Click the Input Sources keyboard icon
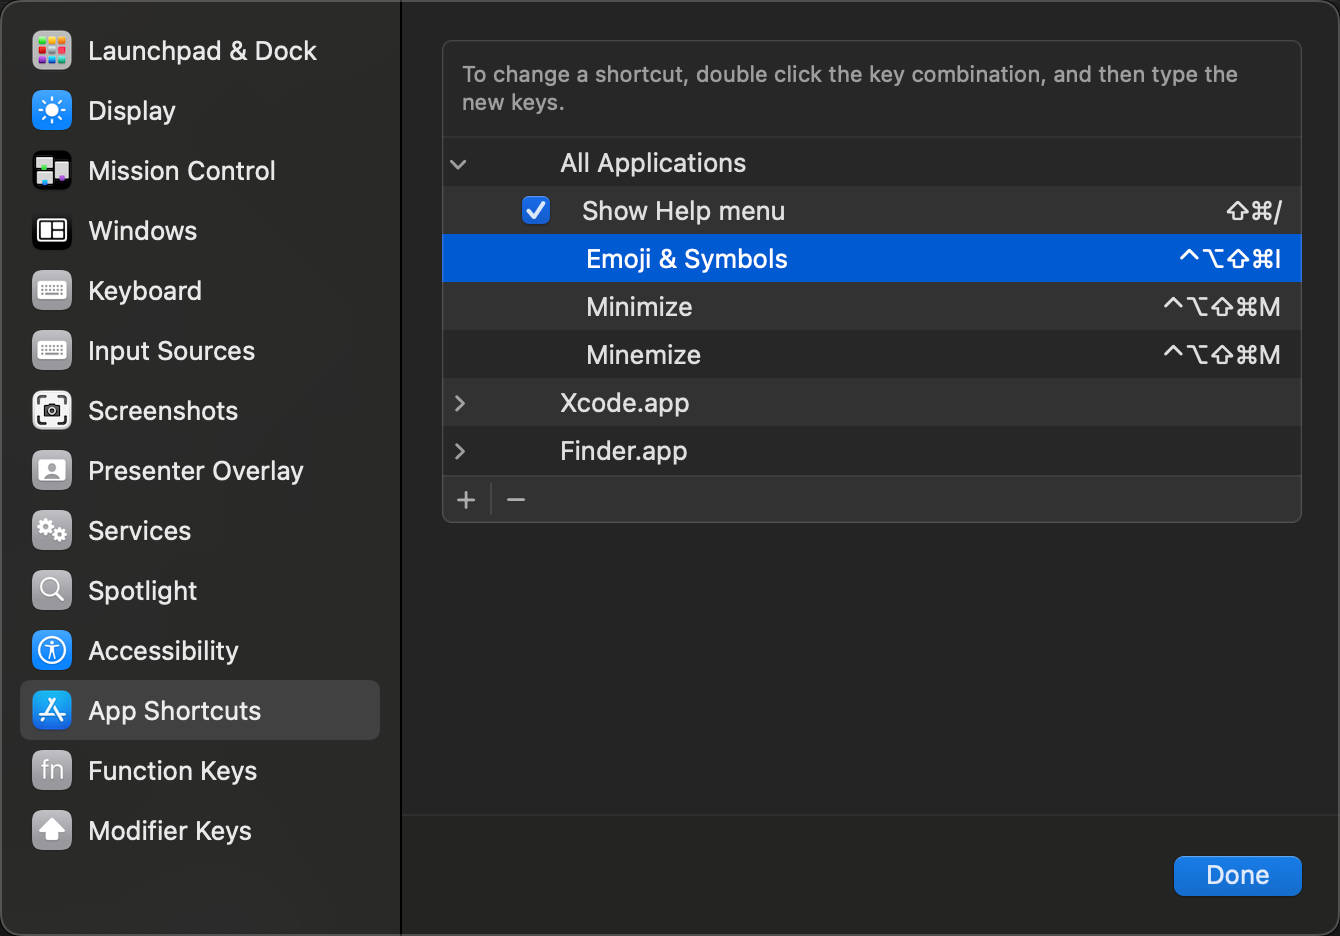1340x936 pixels. coord(52,351)
